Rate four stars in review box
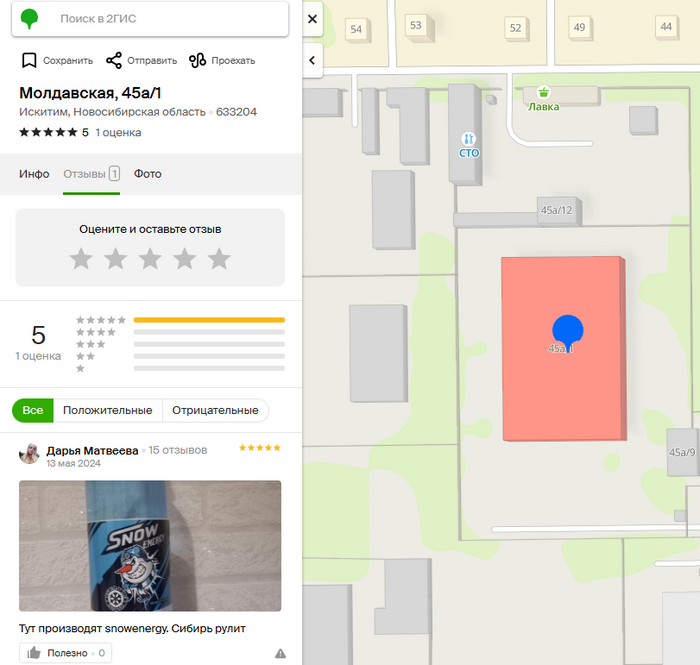The height and width of the screenshot is (665, 700). [x=185, y=259]
